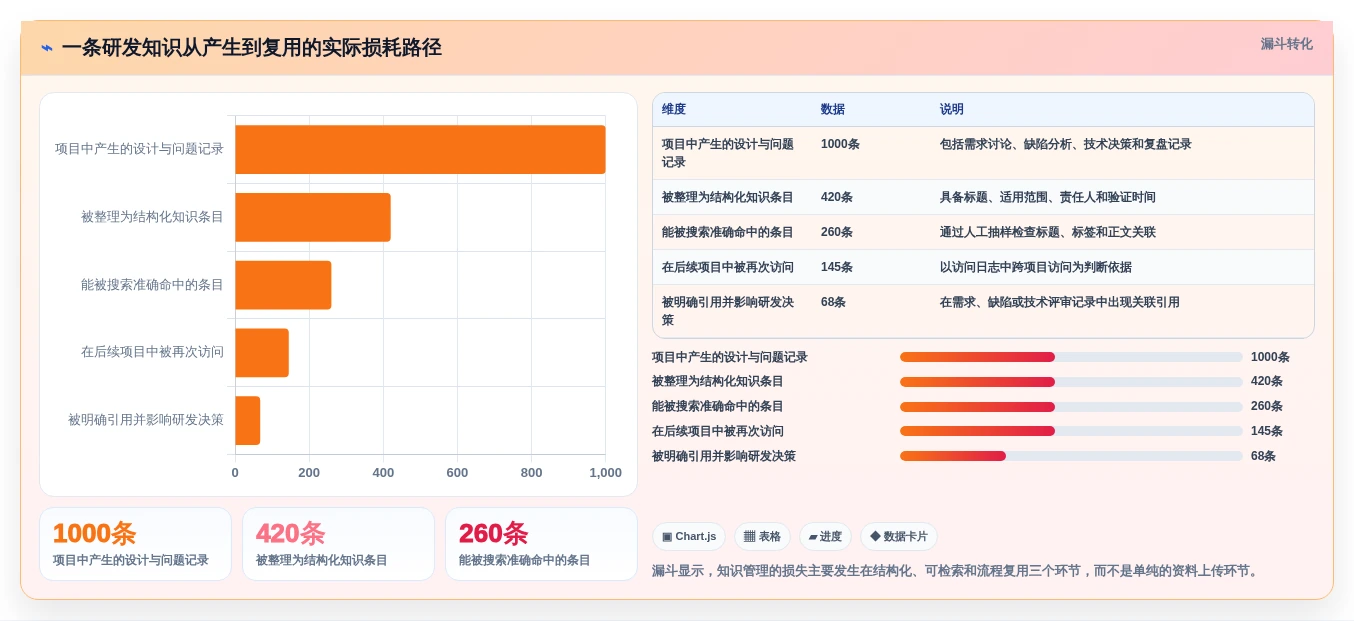Viewport: 1354px width, 621px height.
Task: Click the table row label 在后续项目中被再次访问
Action: pos(728,267)
